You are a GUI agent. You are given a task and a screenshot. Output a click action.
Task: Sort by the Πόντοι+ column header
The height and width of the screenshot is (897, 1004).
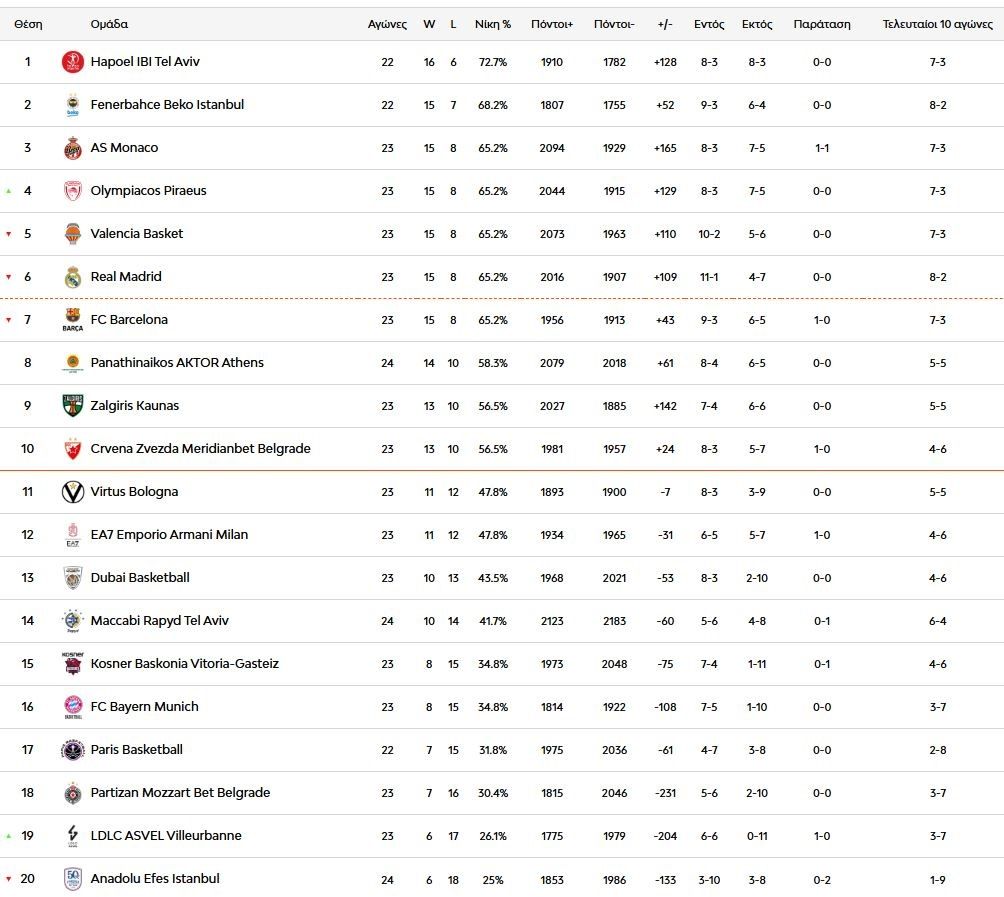(x=552, y=24)
